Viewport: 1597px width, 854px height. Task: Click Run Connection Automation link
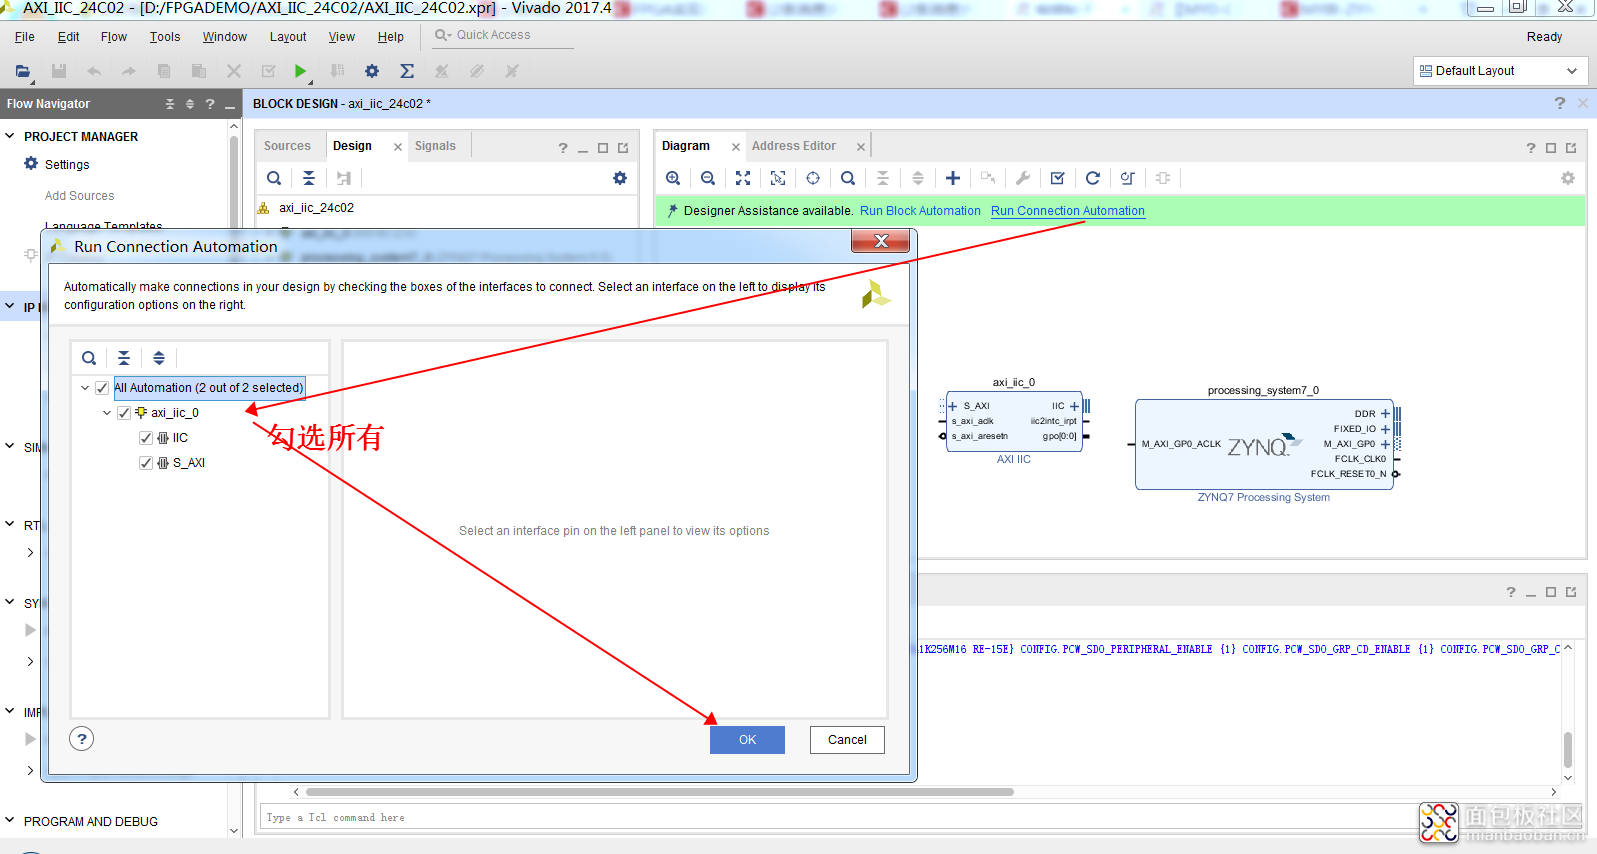coord(1068,211)
